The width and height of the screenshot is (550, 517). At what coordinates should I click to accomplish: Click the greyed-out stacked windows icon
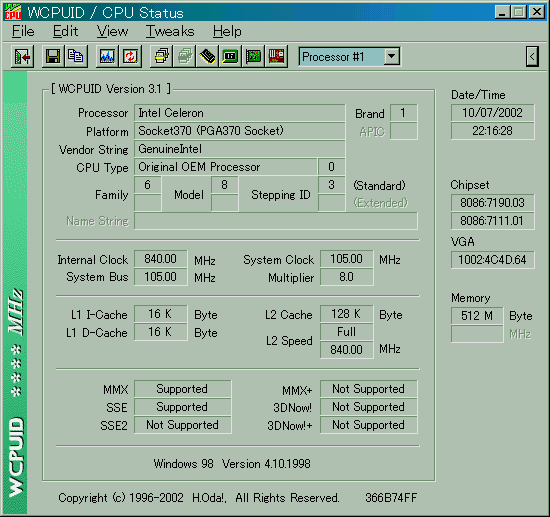point(184,56)
